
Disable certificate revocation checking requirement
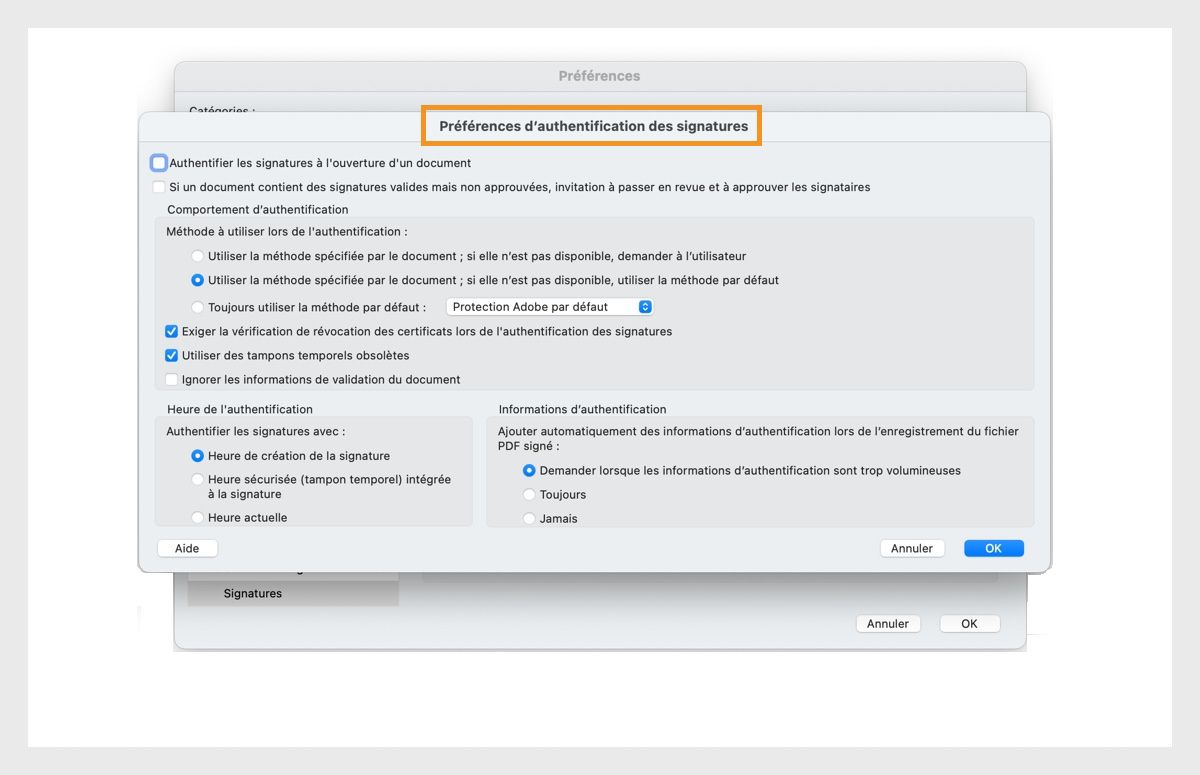[x=171, y=331]
